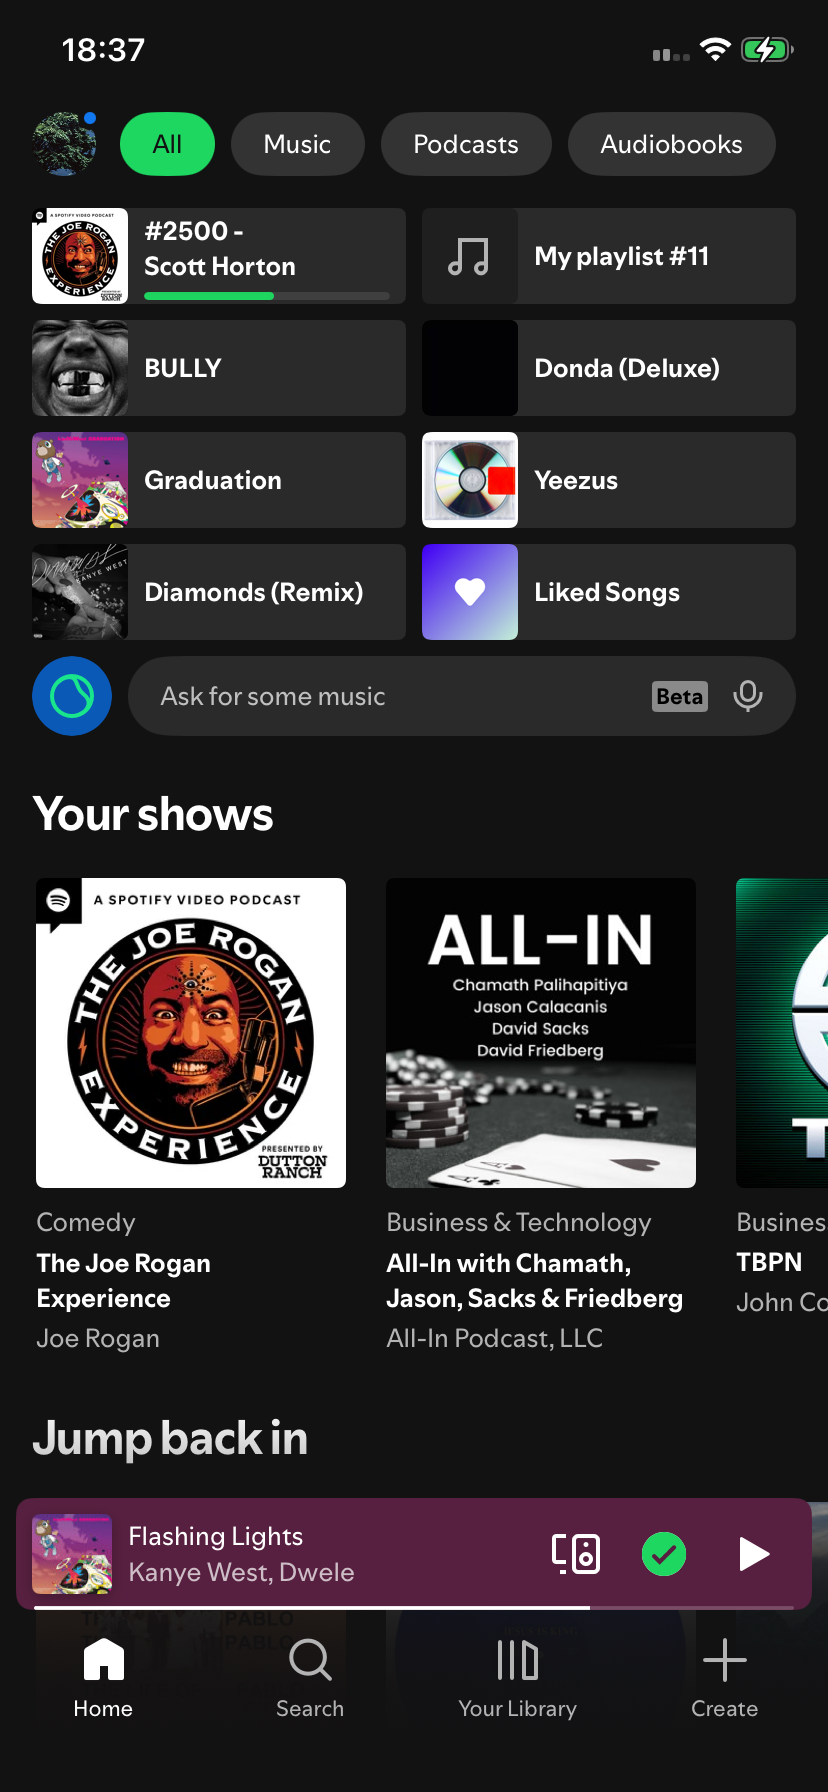
Task: Open the Flashing Lights now playing bar
Action: (x=414, y=1554)
